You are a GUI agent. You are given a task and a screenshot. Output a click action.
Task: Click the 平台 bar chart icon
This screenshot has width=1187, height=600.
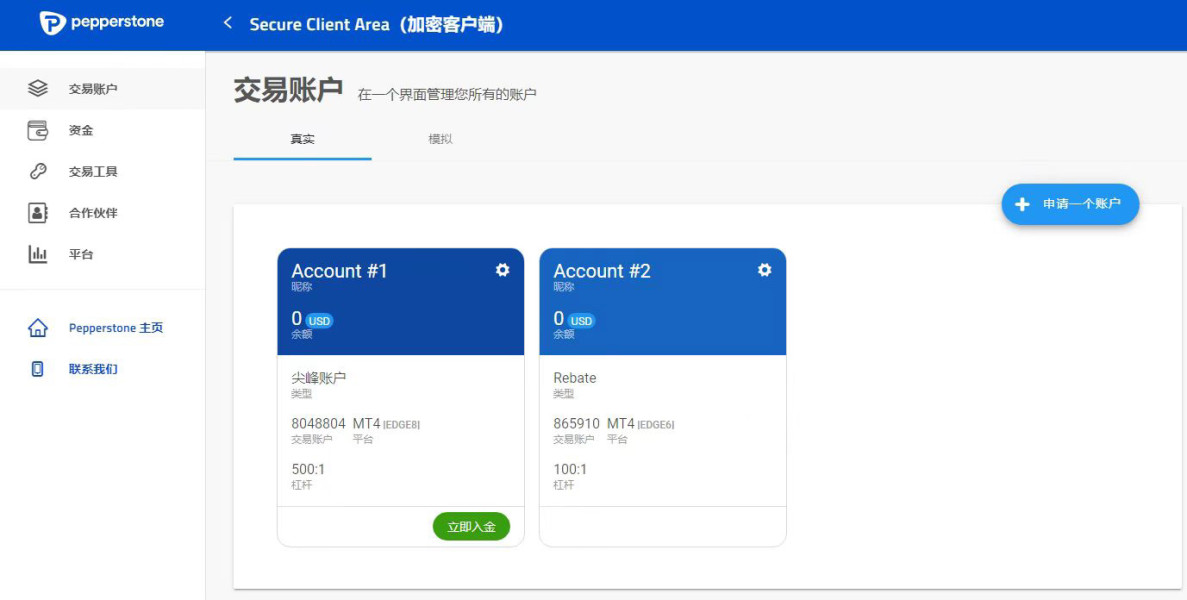click(37, 254)
